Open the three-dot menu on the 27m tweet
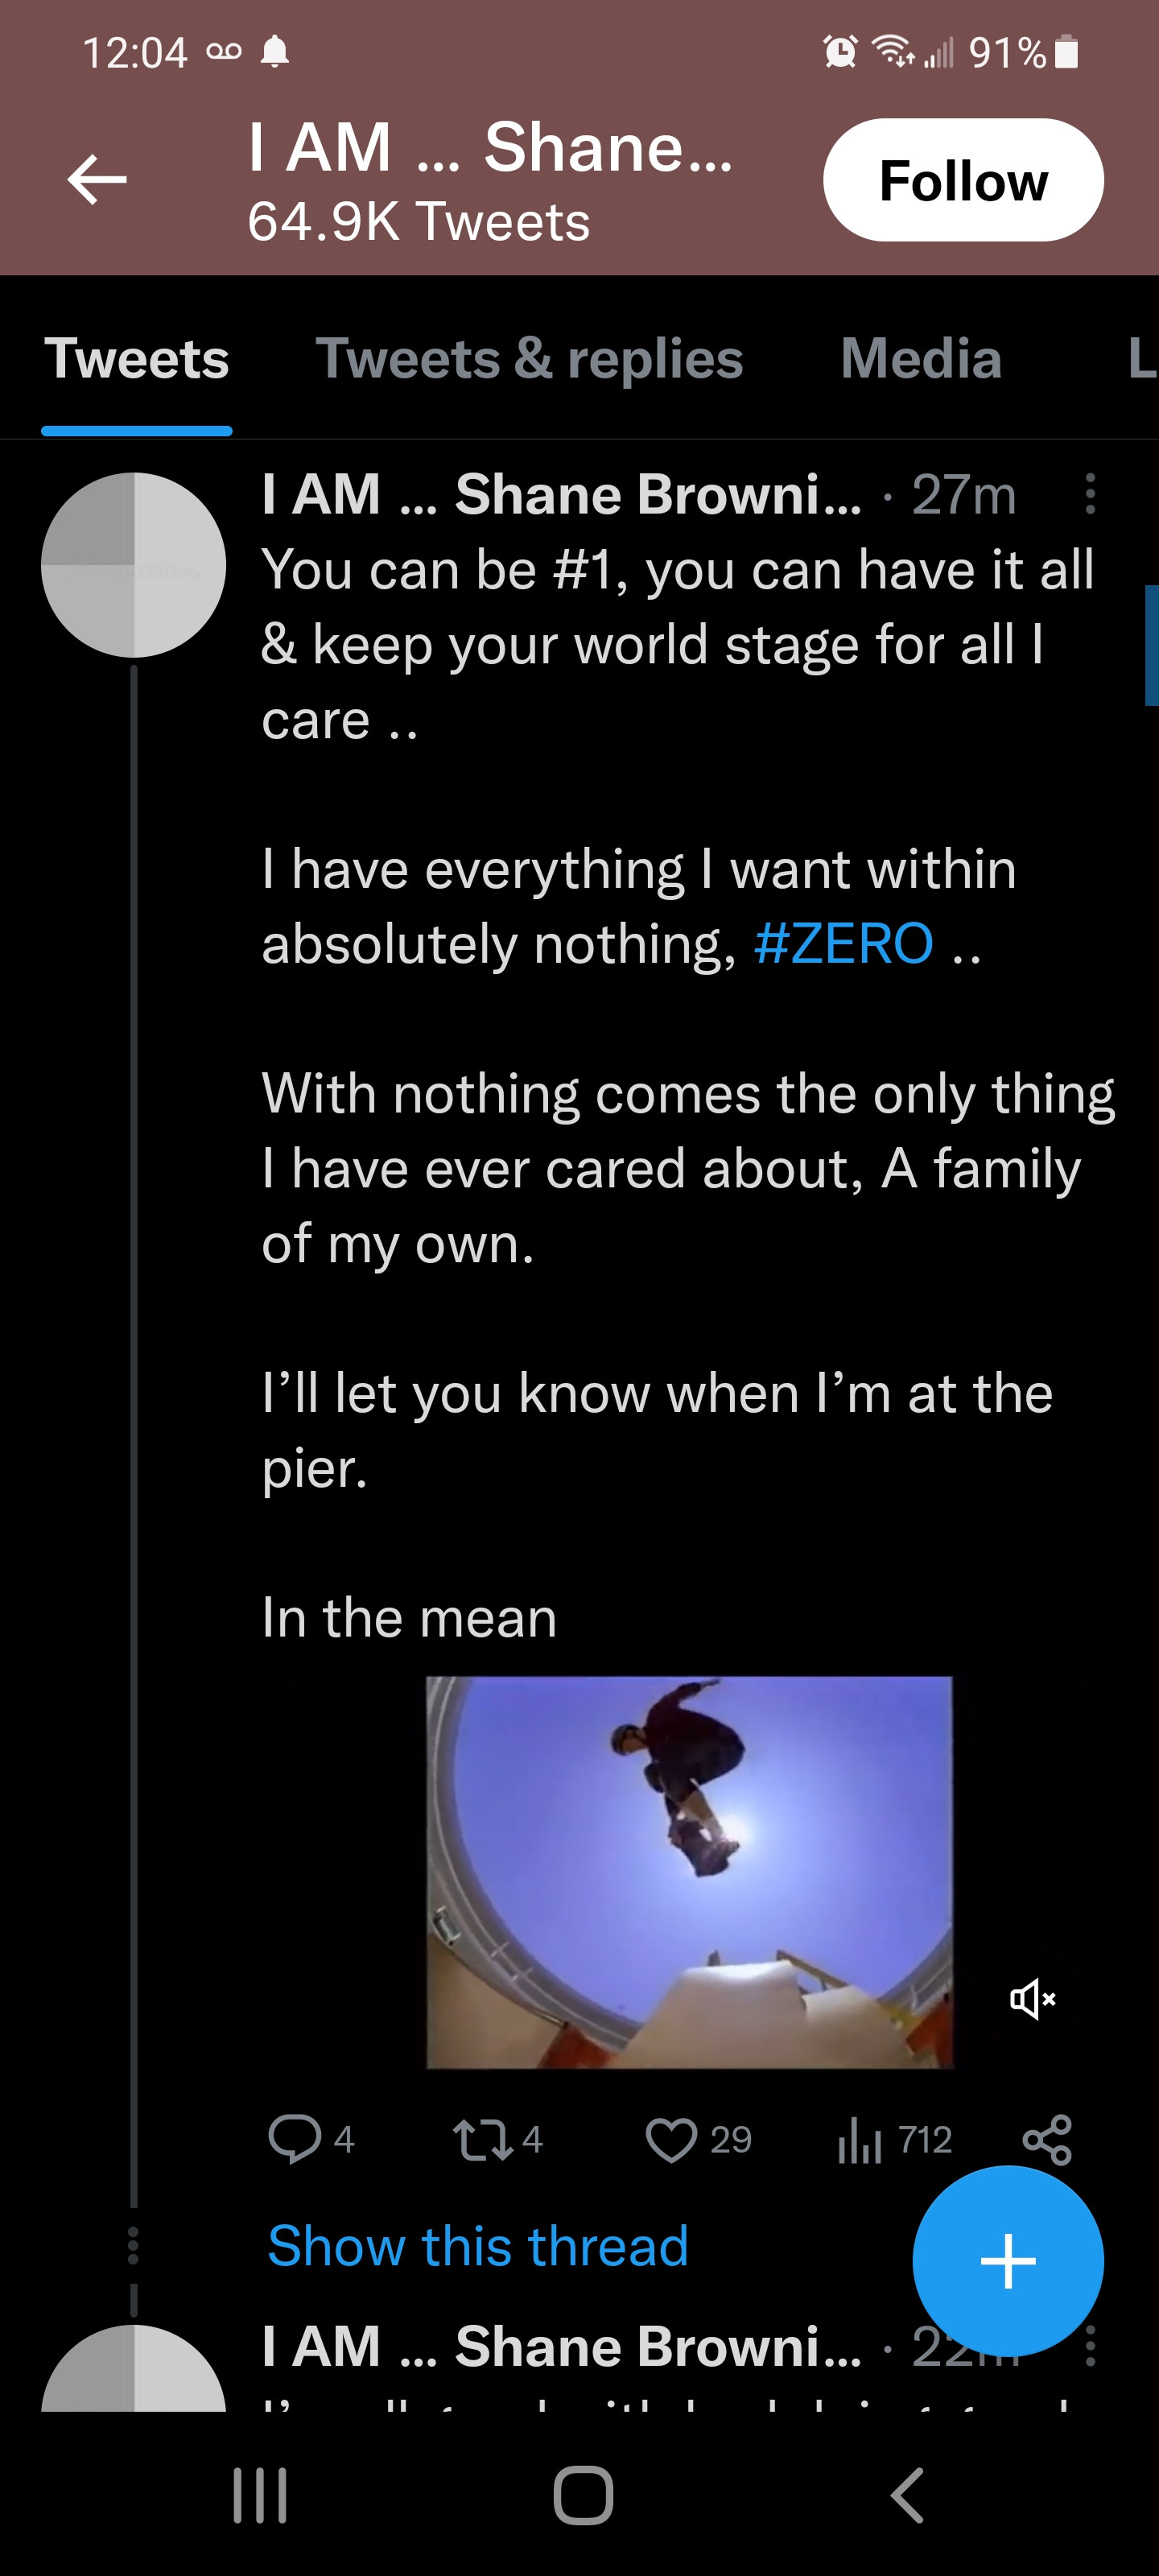Screen dimensions: 1159x2576 pyautogui.click(x=1089, y=494)
